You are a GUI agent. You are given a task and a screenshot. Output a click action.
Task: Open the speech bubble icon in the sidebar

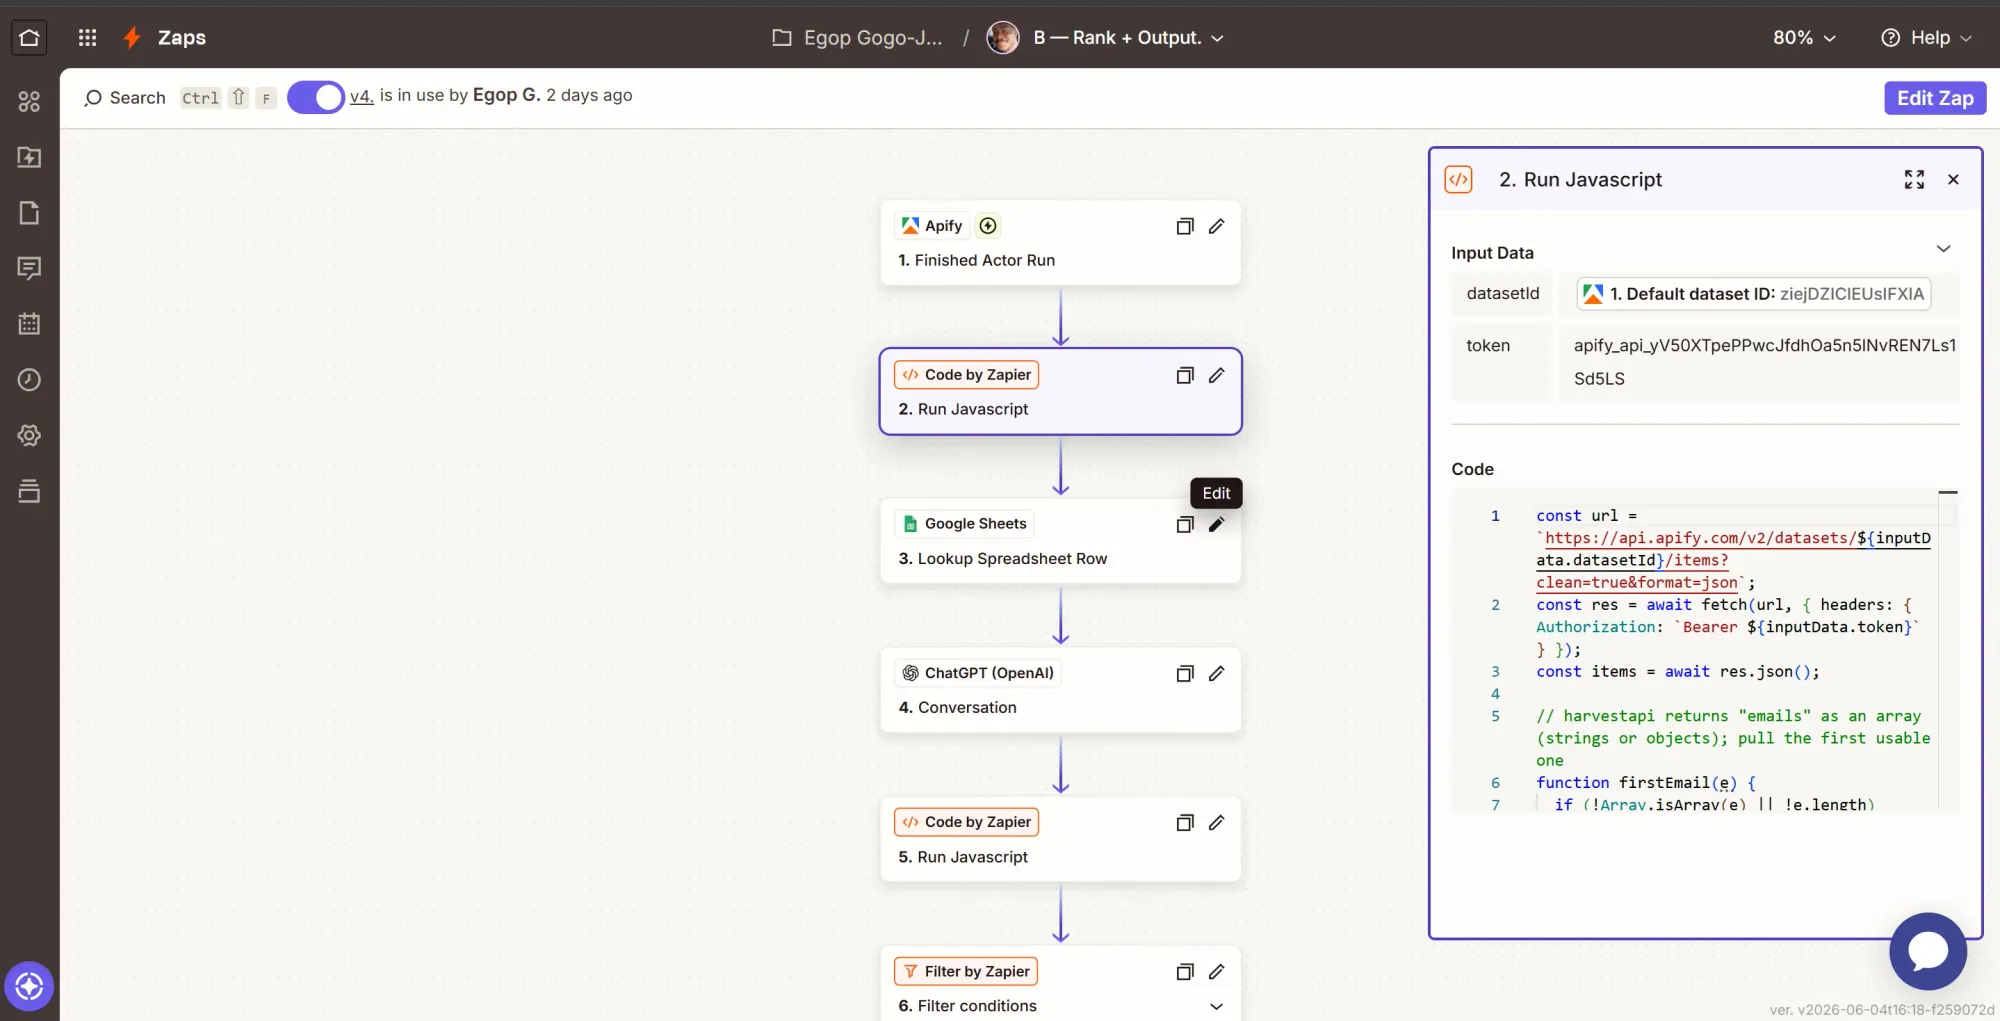point(29,268)
